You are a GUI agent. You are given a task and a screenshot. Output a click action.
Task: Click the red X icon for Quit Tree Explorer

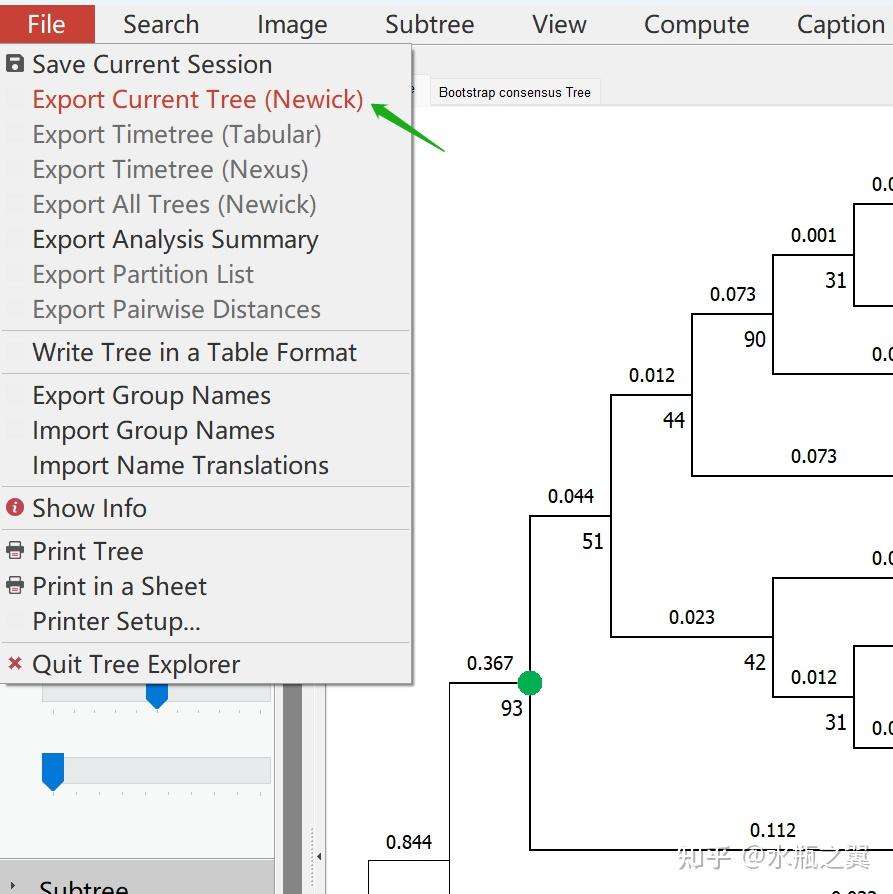(15, 664)
